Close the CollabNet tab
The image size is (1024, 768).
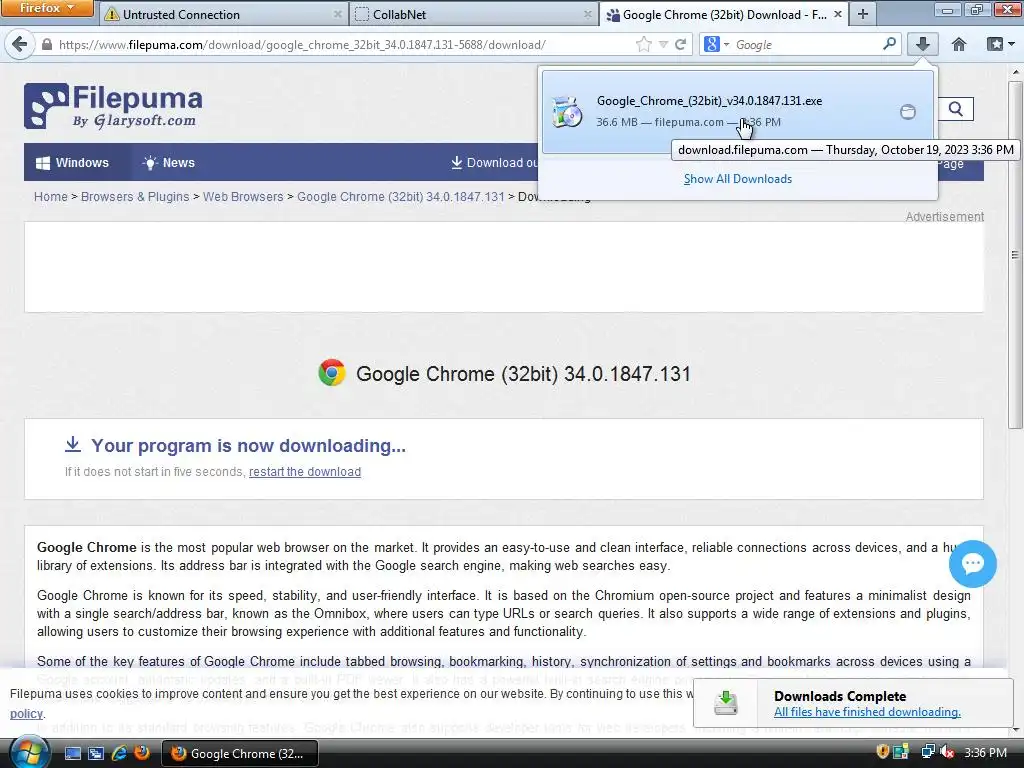point(587,14)
